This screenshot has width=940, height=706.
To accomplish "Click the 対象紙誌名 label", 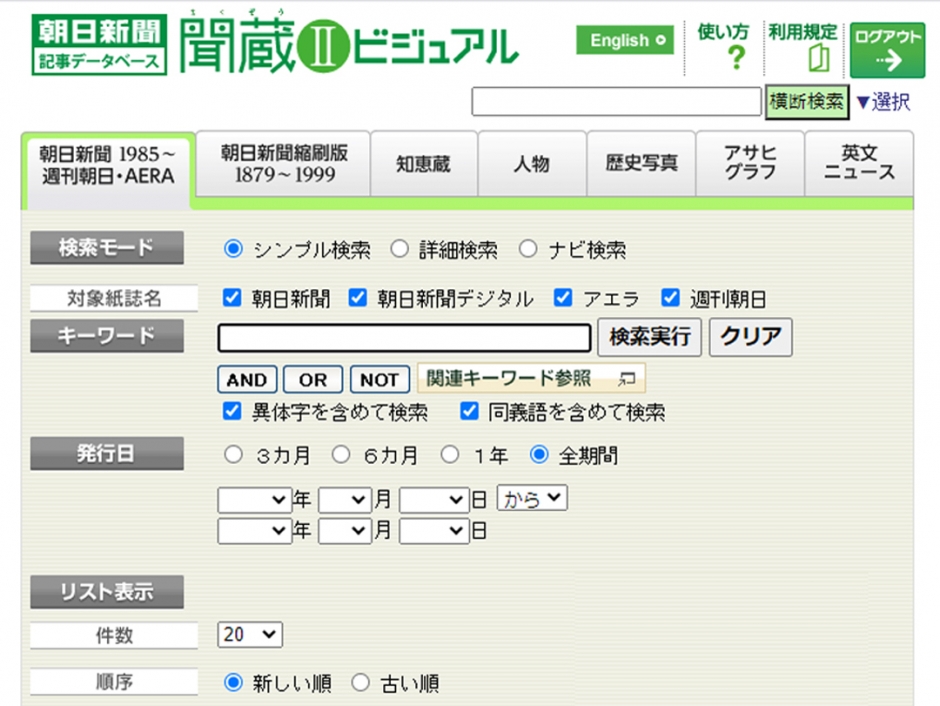I will coord(114,298).
